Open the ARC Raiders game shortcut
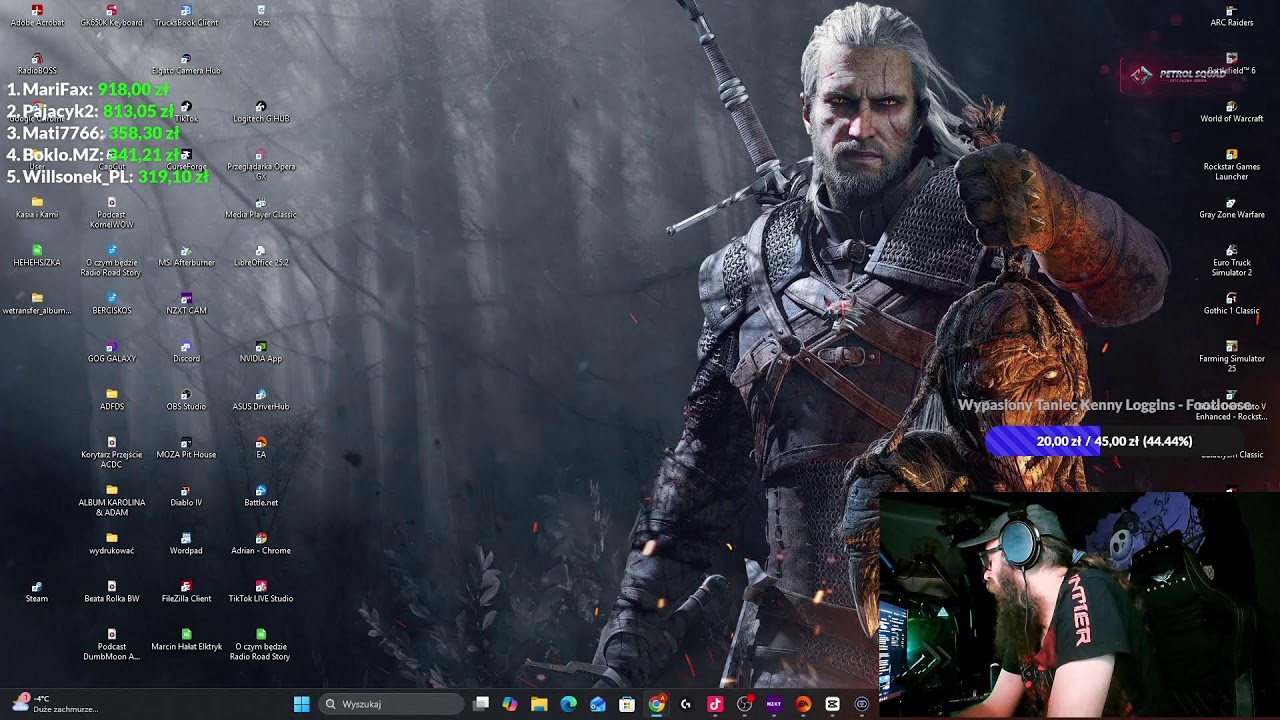Screen dimensions: 1280x720 1232,15
